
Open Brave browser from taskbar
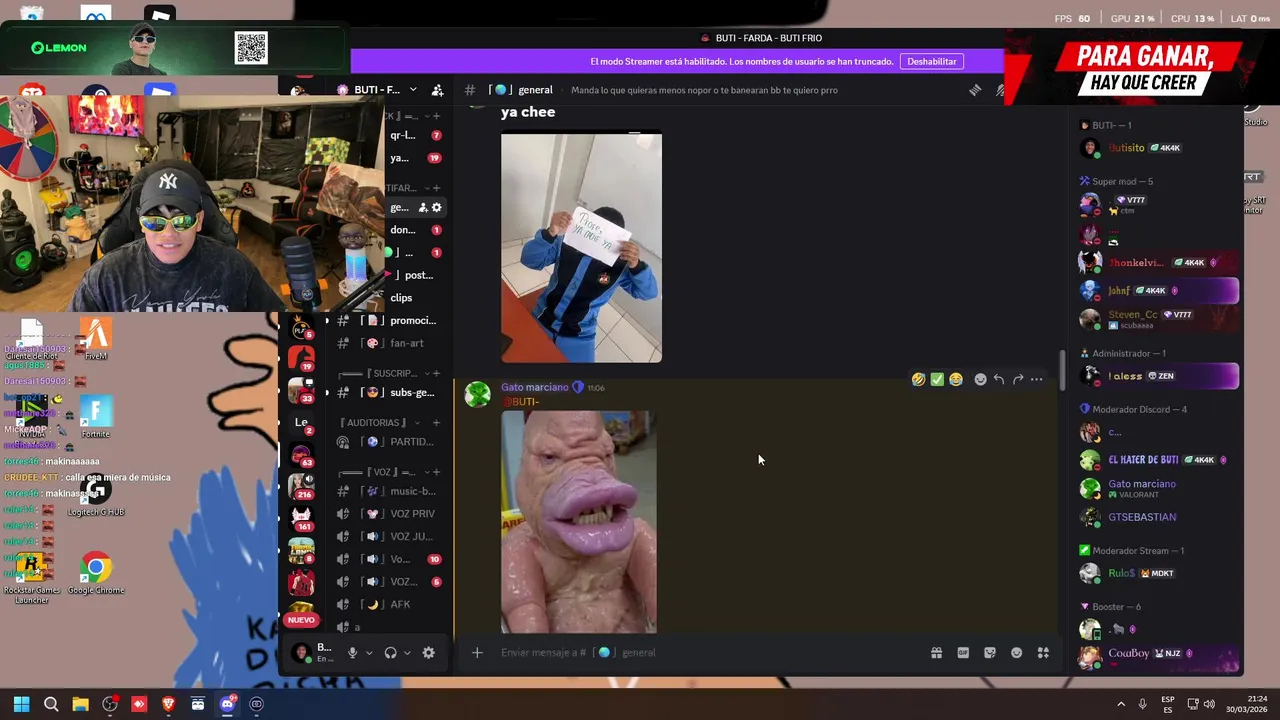pos(168,704)
